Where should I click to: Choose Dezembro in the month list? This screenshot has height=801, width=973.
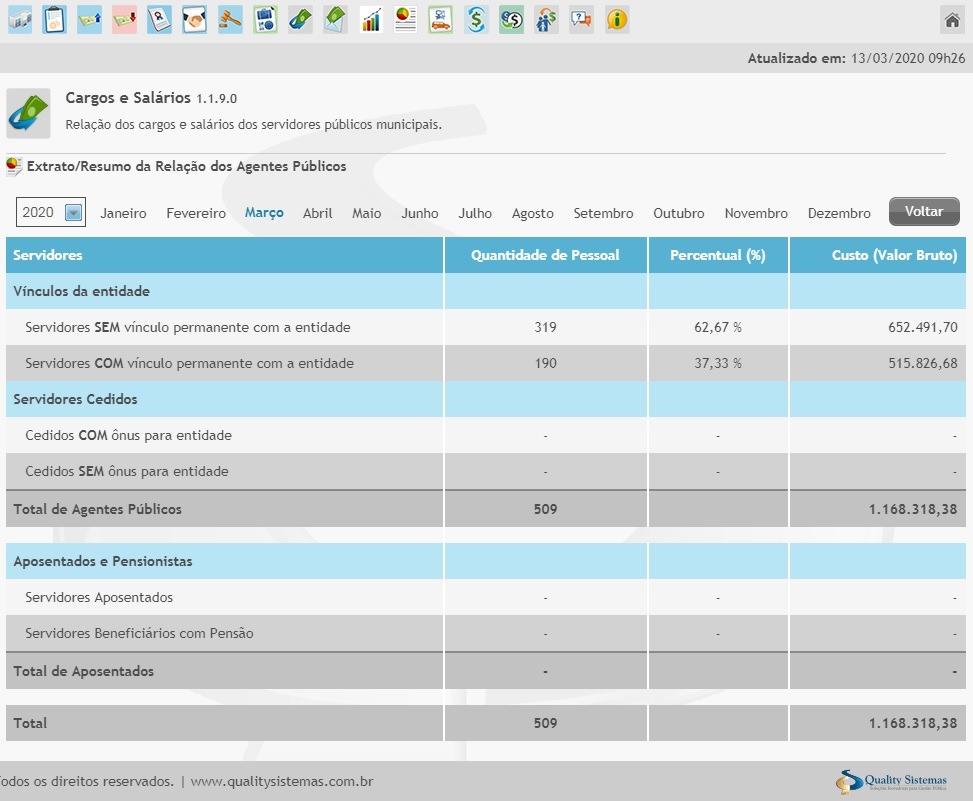click(x=839, y=213)
